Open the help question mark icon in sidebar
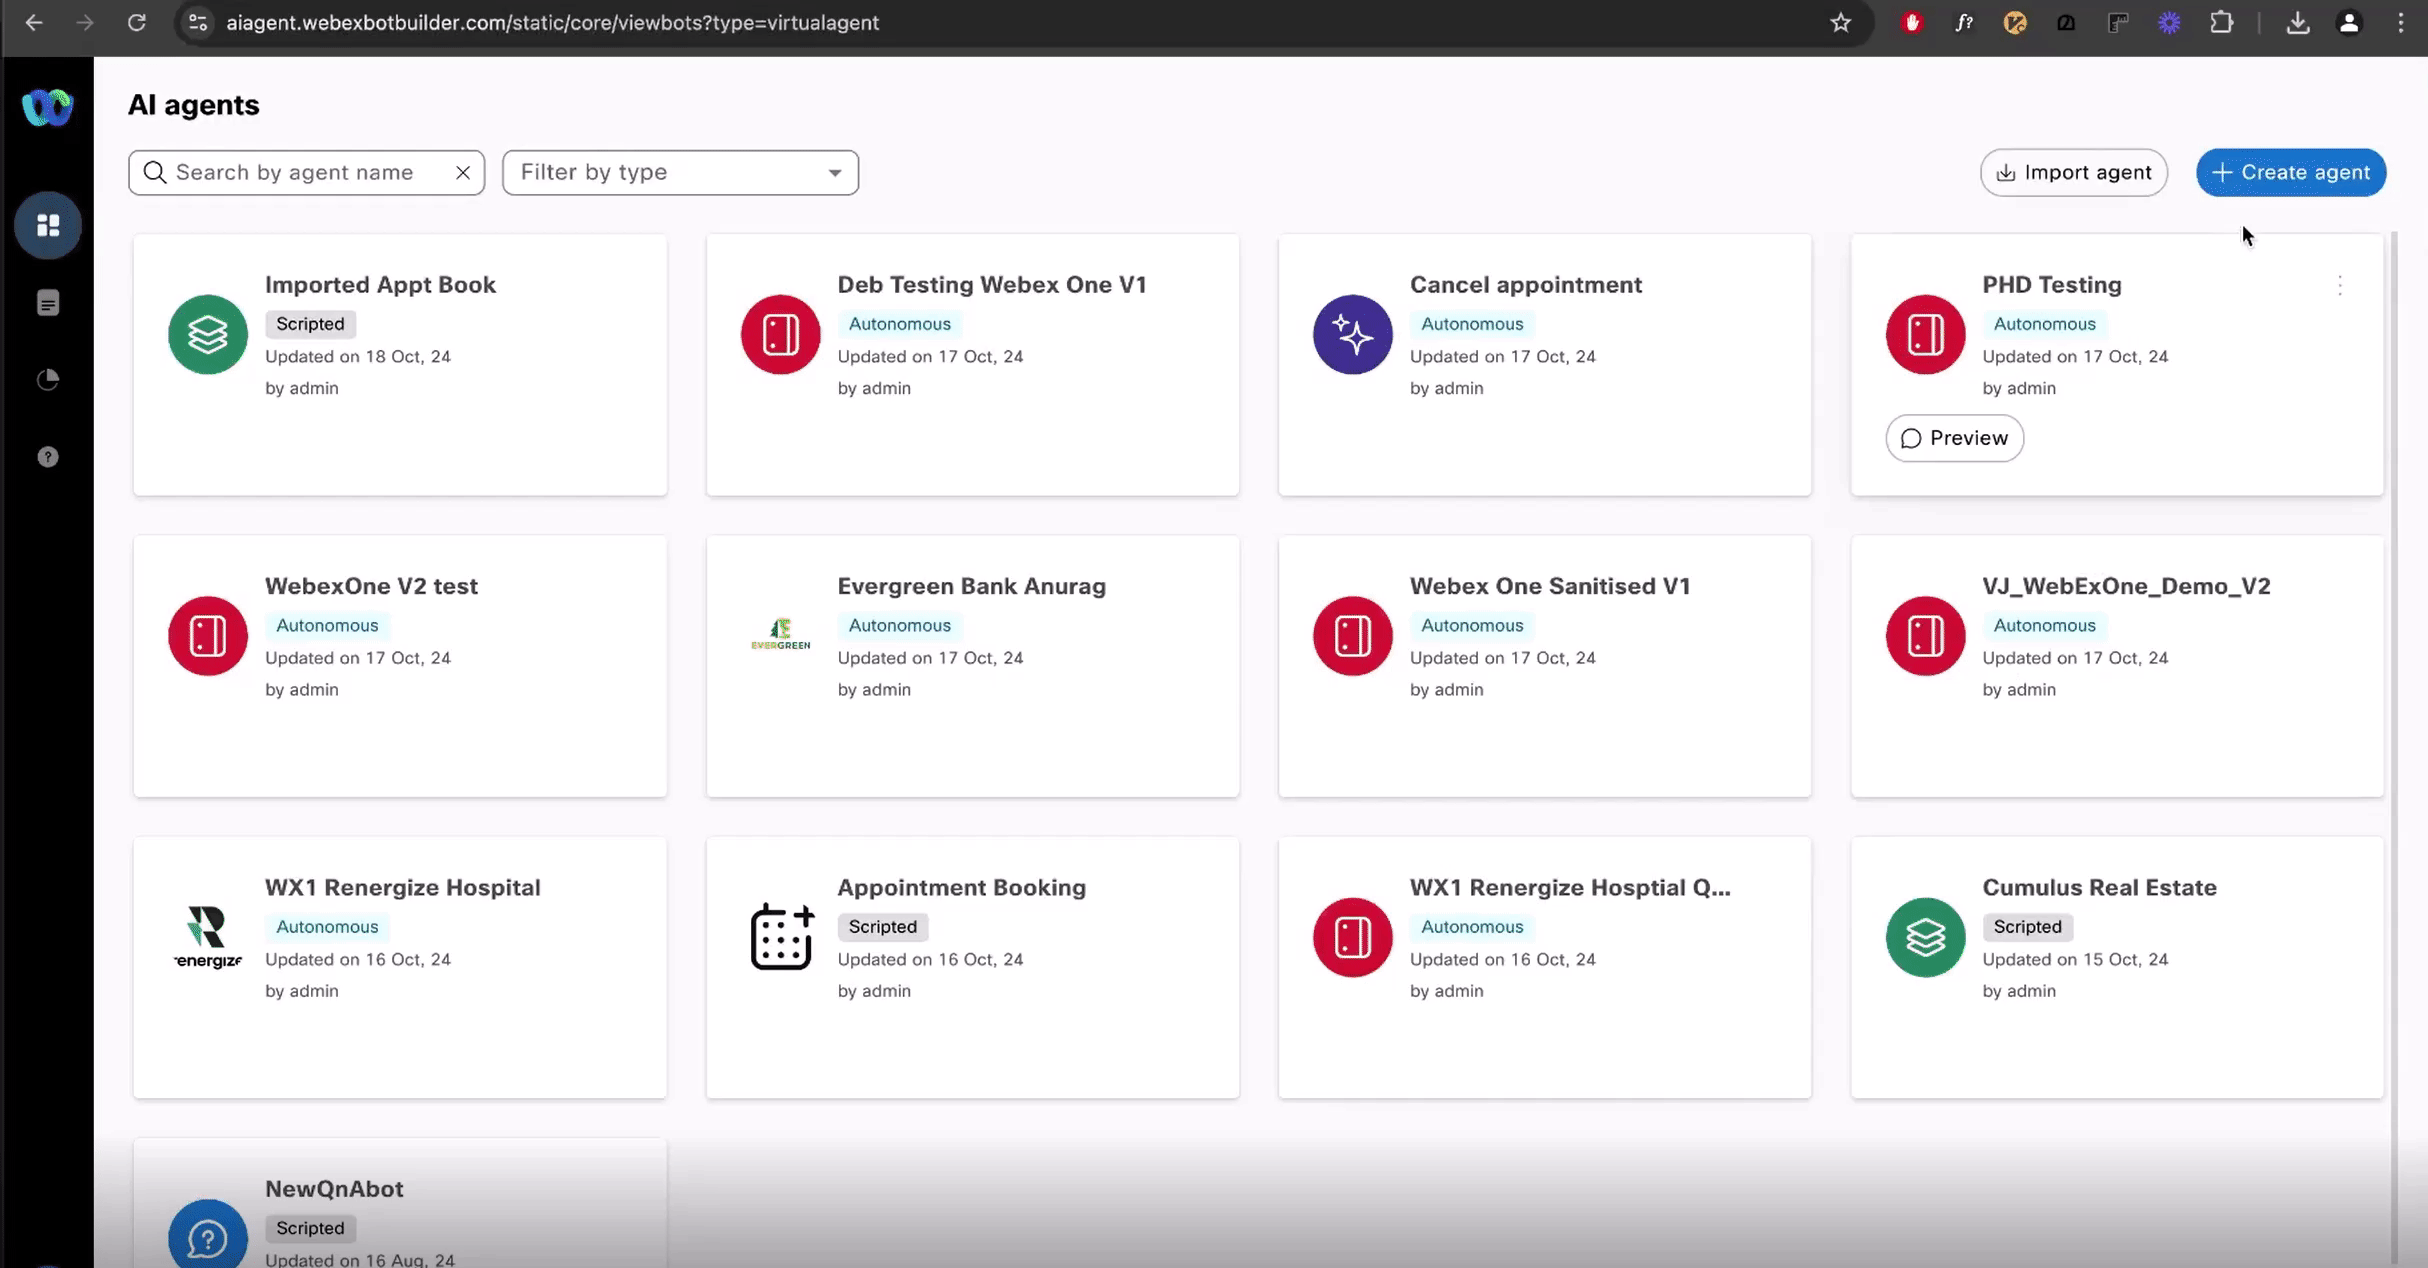Viewport: 2428px width, 1268px height. (x=47, y=457)
